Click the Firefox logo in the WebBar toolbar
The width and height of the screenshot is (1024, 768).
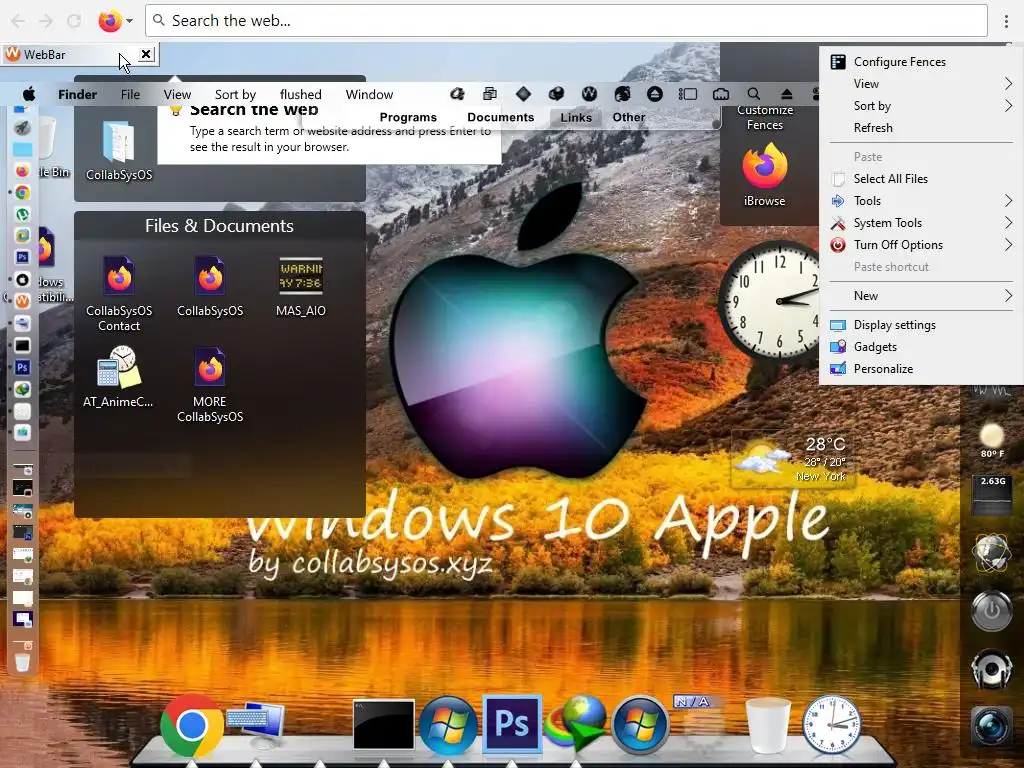[110, 21]
